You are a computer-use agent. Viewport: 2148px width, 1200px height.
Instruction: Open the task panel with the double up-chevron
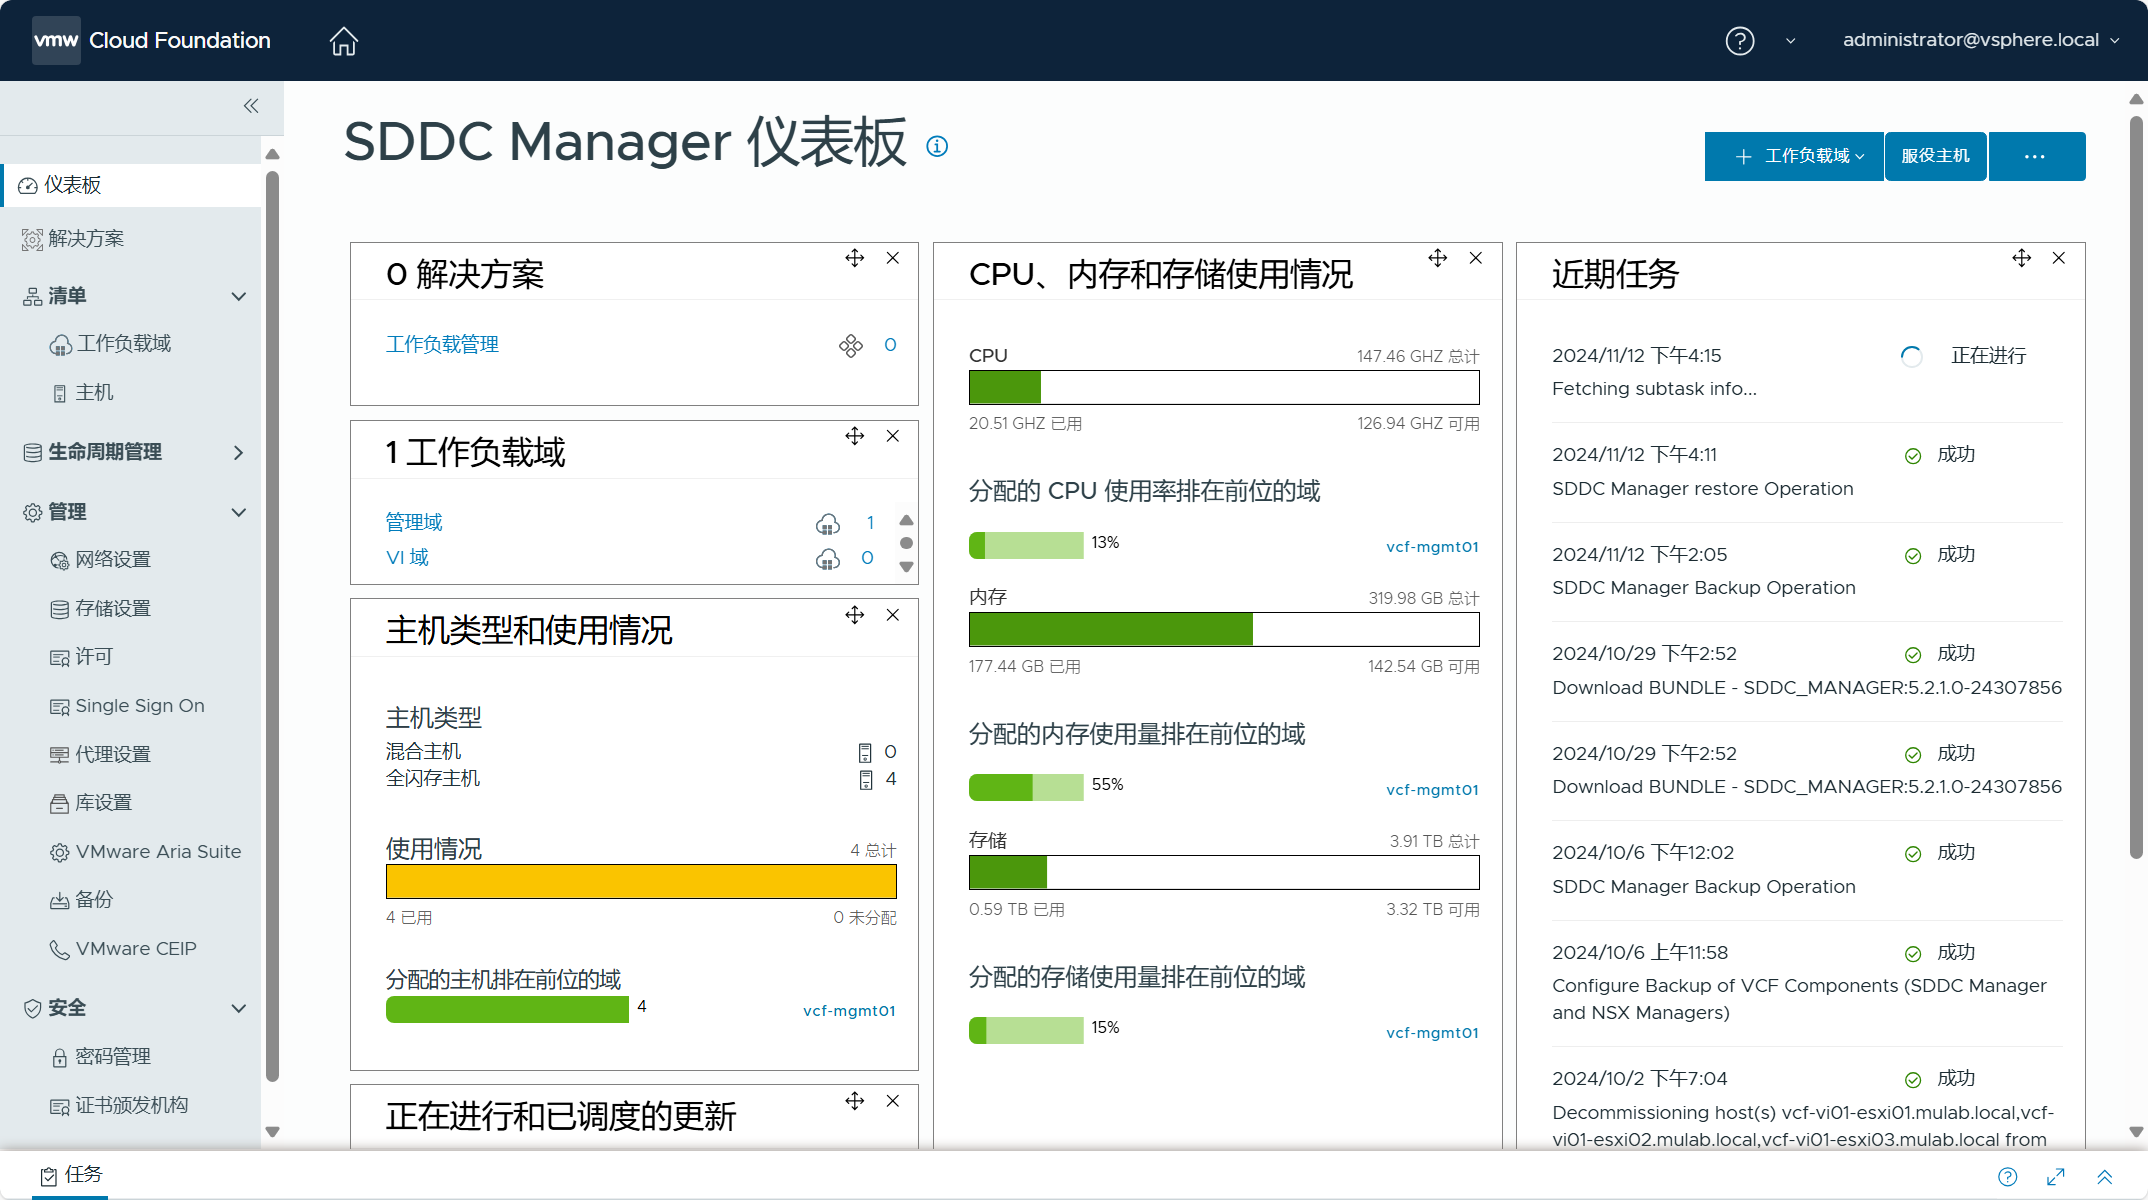pos(2104,1176)
